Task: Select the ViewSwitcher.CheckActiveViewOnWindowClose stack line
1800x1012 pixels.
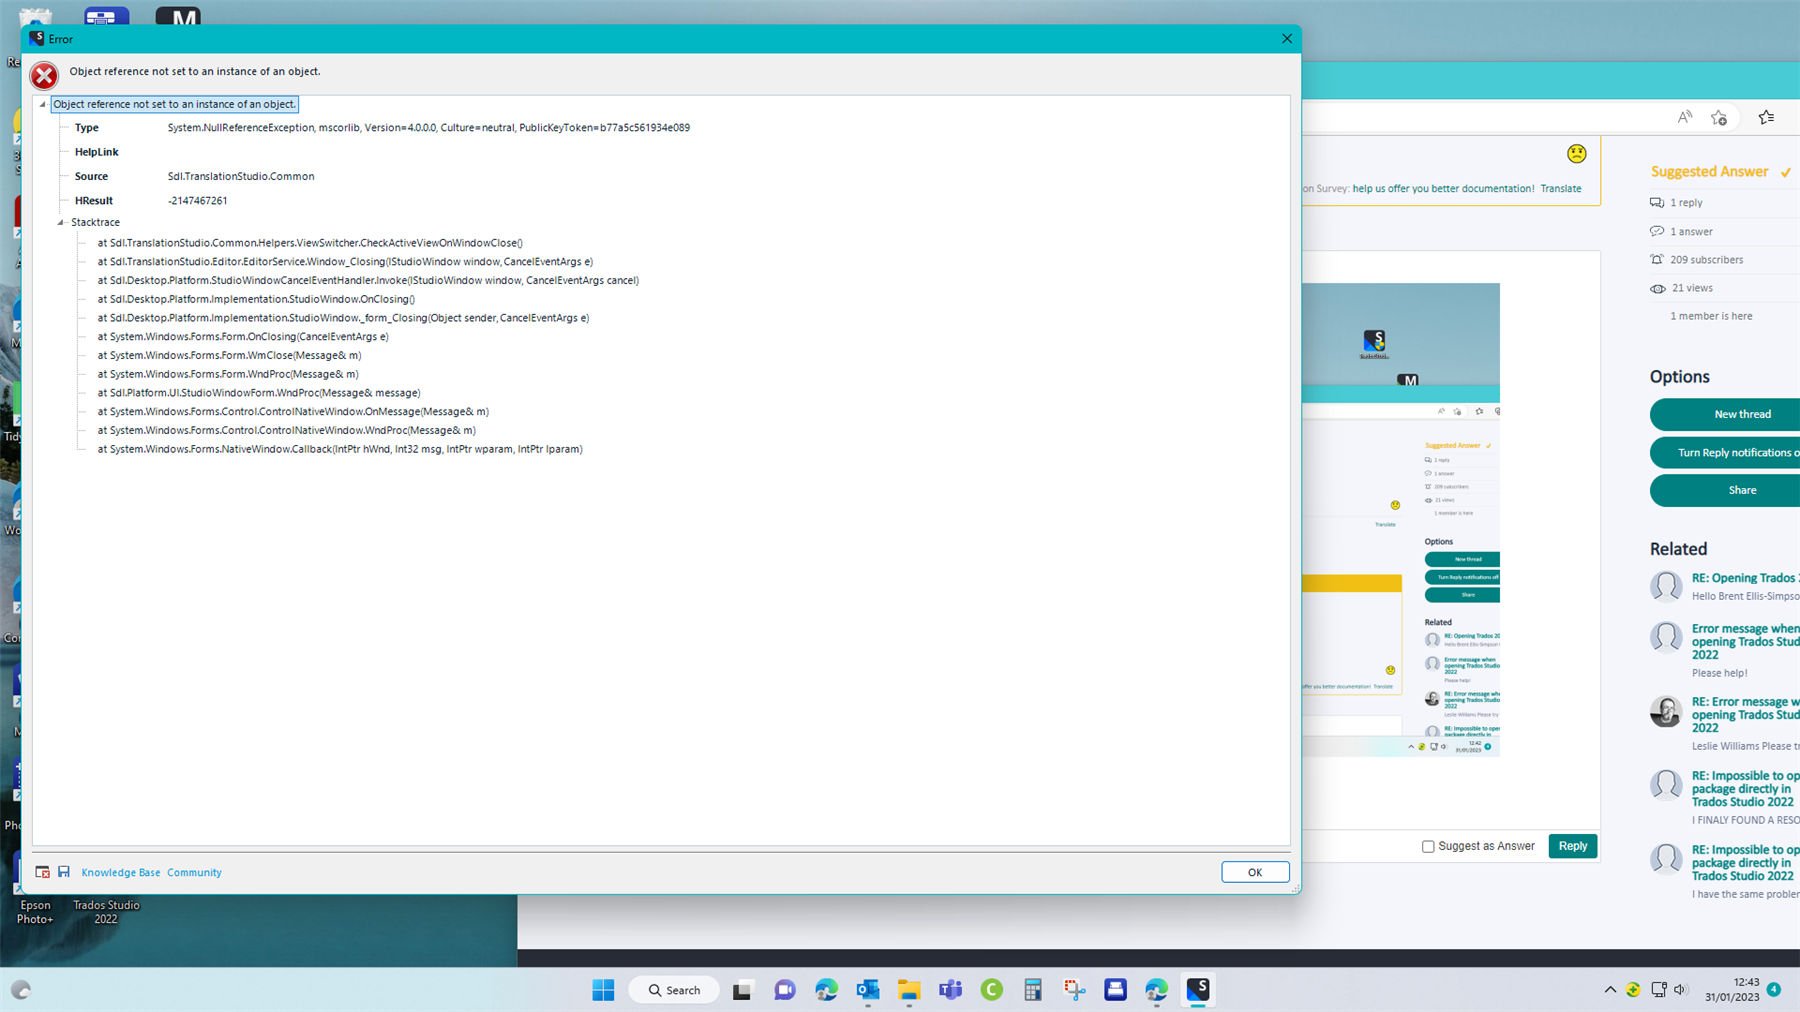Action: click(x=310, y=243)
